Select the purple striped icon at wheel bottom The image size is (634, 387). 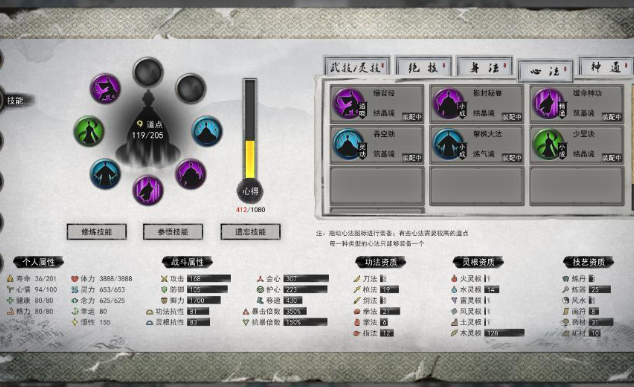click(148, 190)
